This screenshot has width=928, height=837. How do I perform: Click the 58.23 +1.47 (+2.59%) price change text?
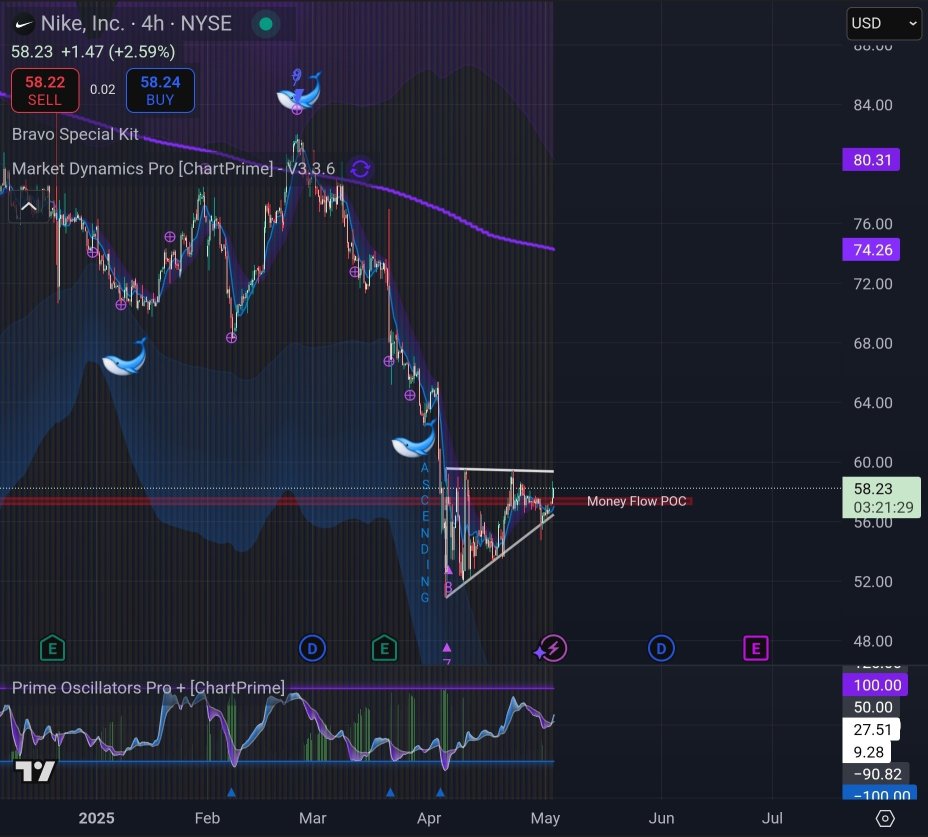point(93,52)
